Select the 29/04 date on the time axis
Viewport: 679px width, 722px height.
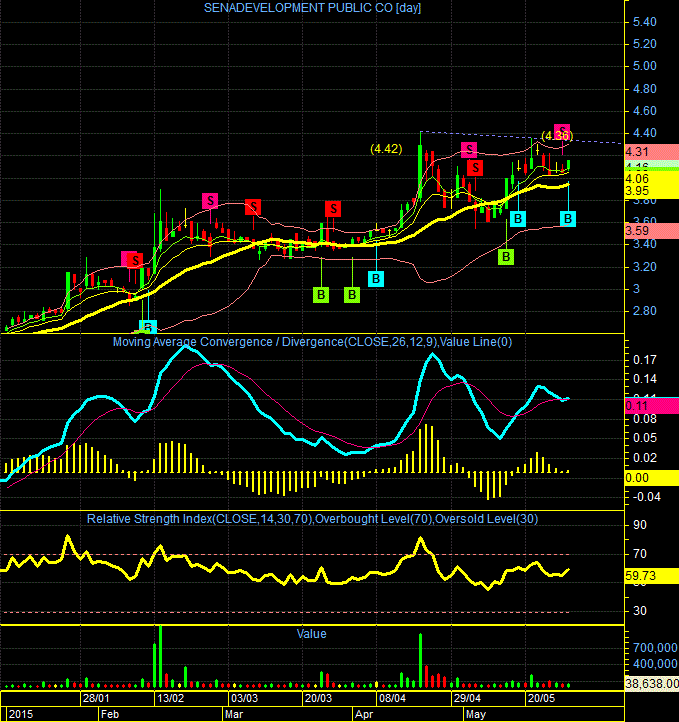(x=467, y=698)
